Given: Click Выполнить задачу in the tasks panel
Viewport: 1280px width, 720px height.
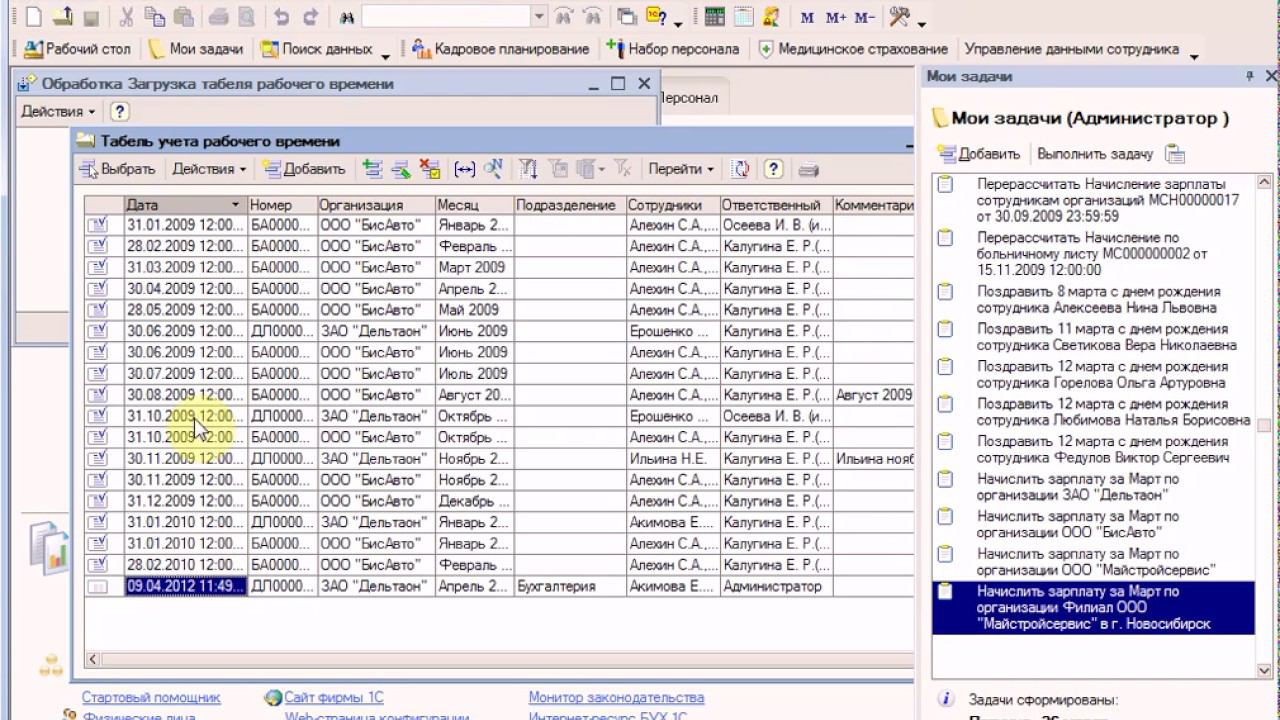Looking at the screenshot, I should (x=1095, y=154).
